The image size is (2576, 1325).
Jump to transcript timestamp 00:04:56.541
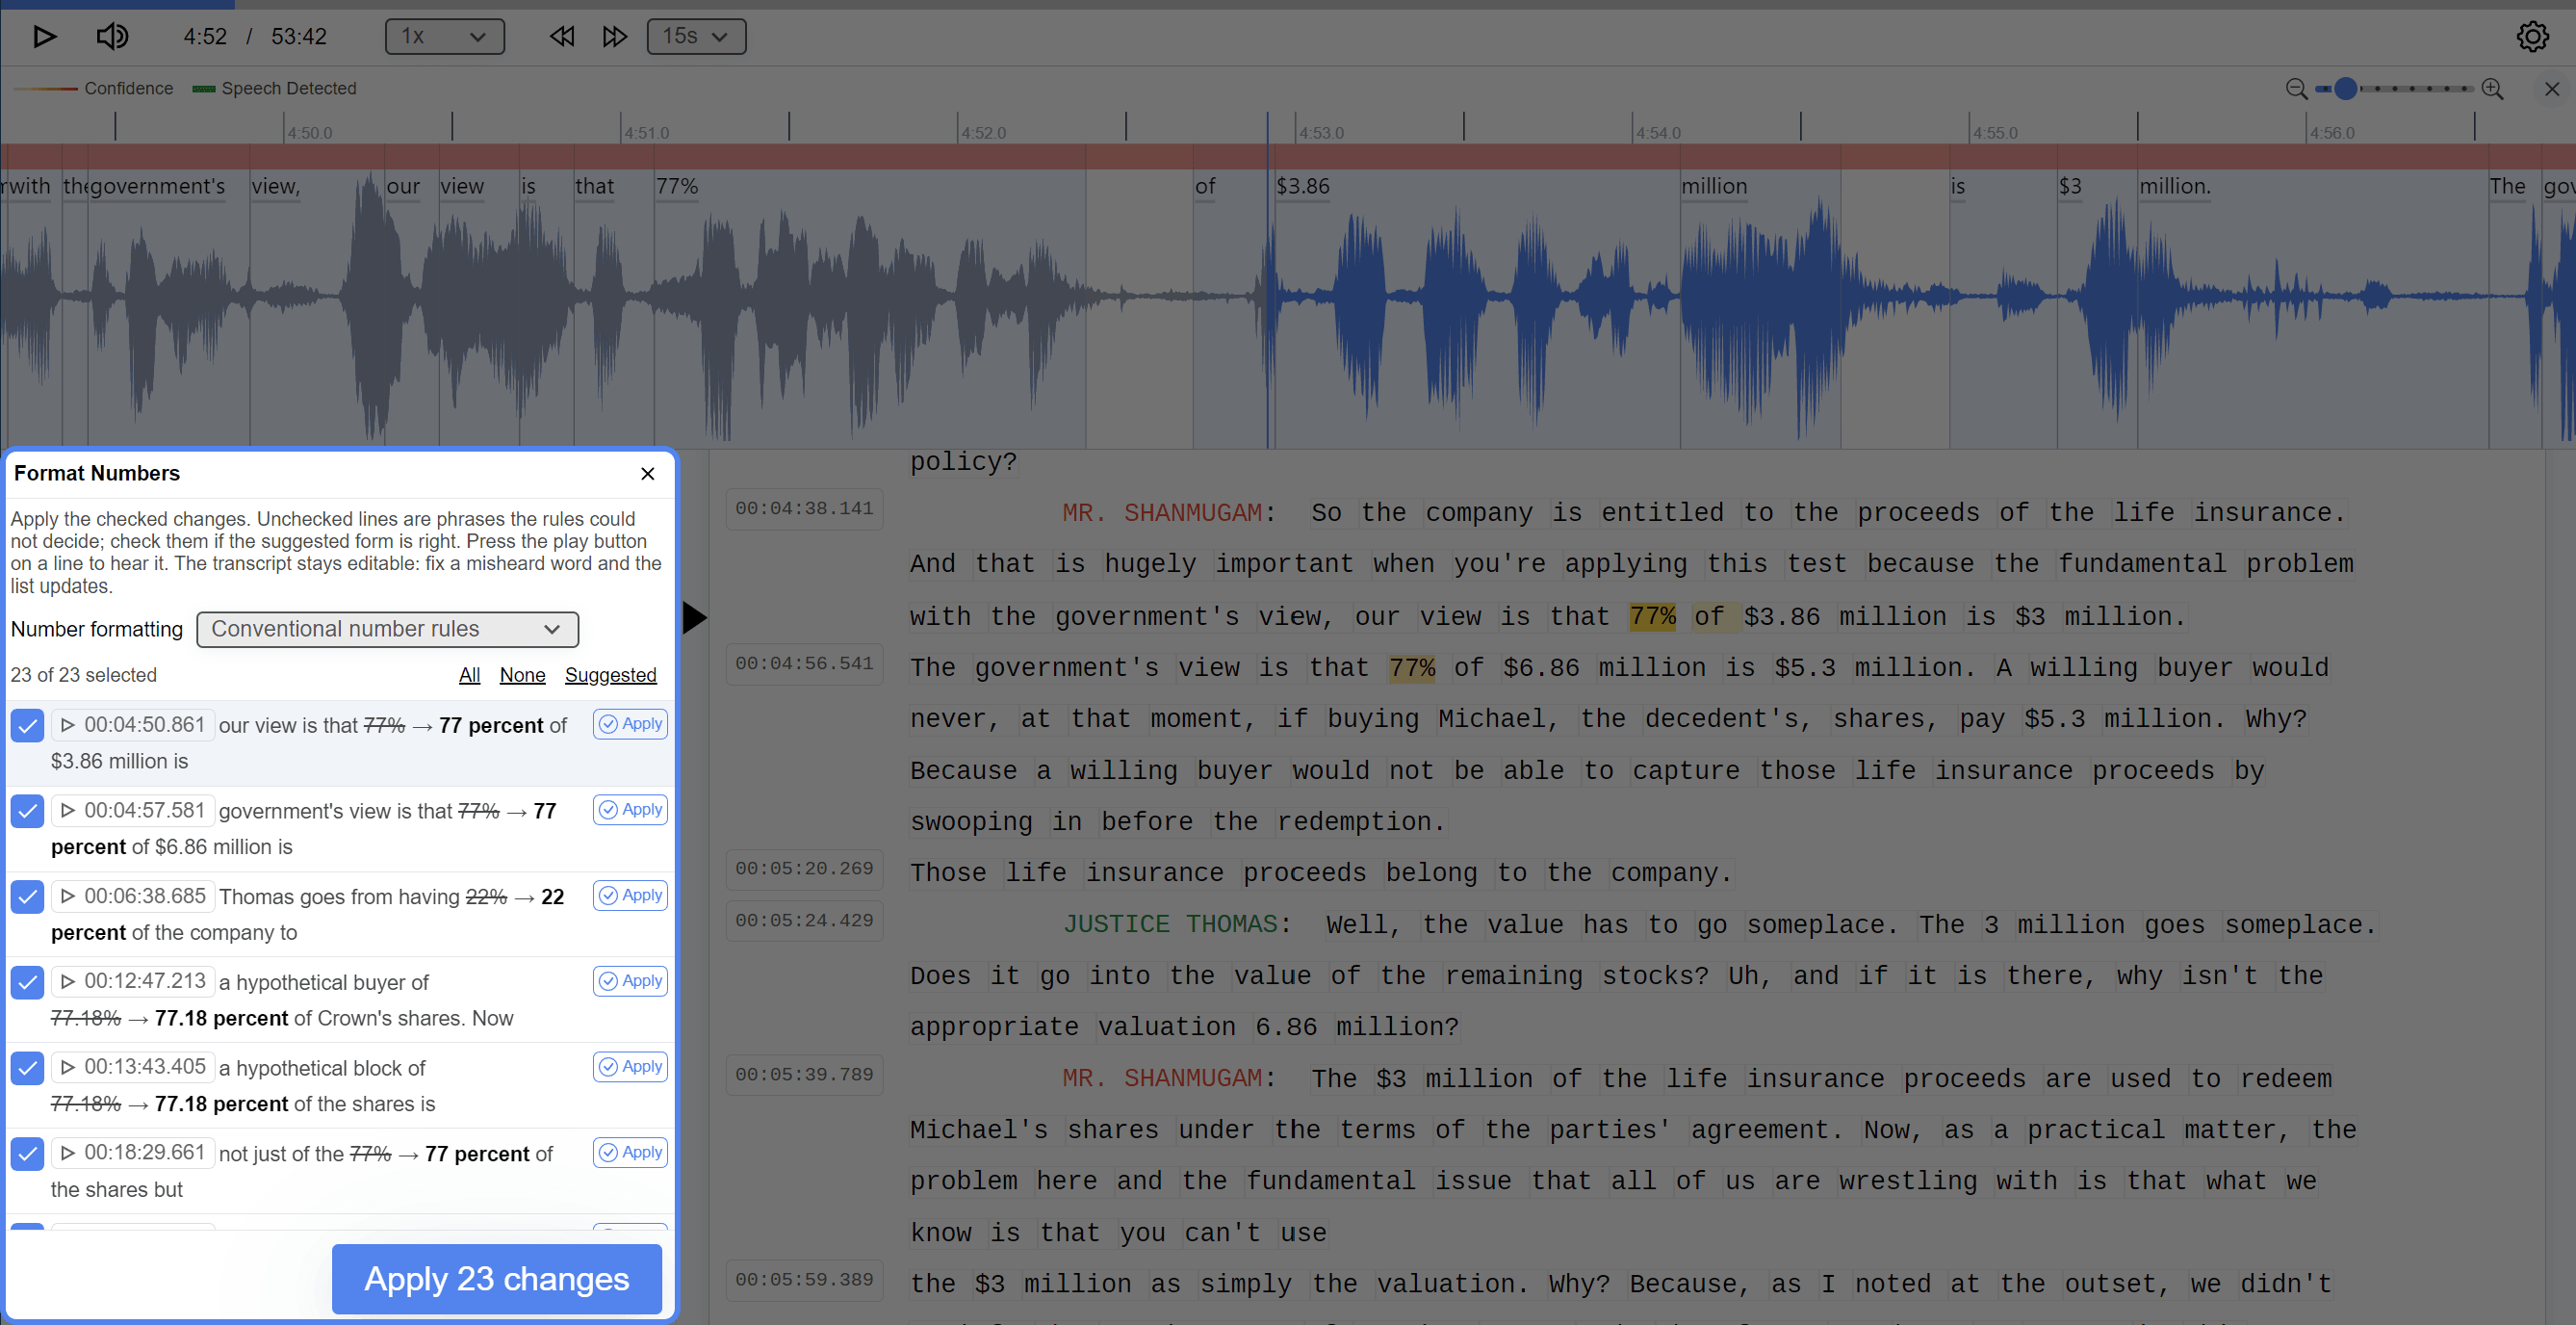[x=804, y=664]
